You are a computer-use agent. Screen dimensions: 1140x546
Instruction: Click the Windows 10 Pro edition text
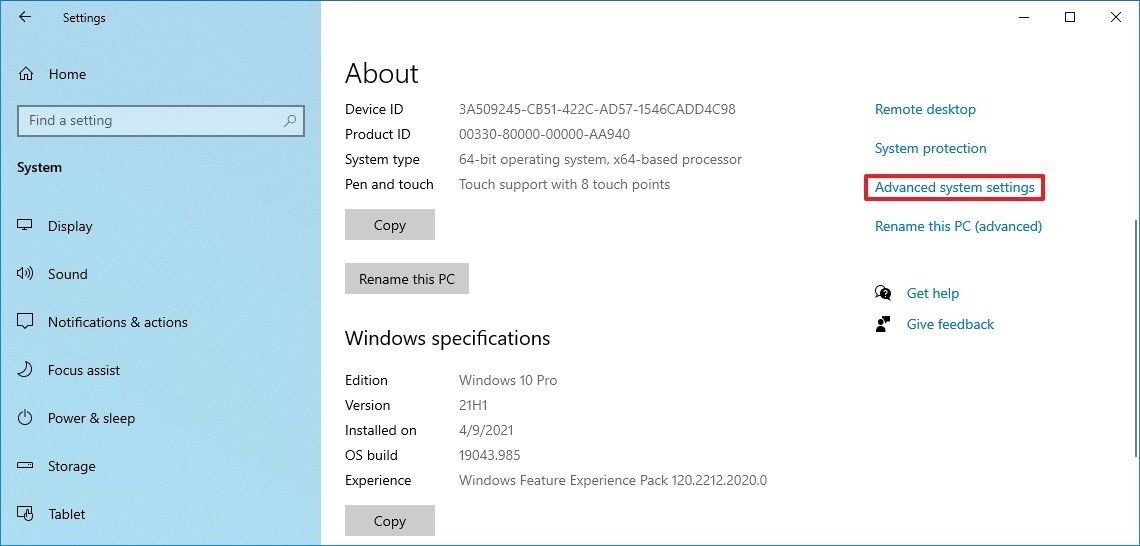click(508, 380)
